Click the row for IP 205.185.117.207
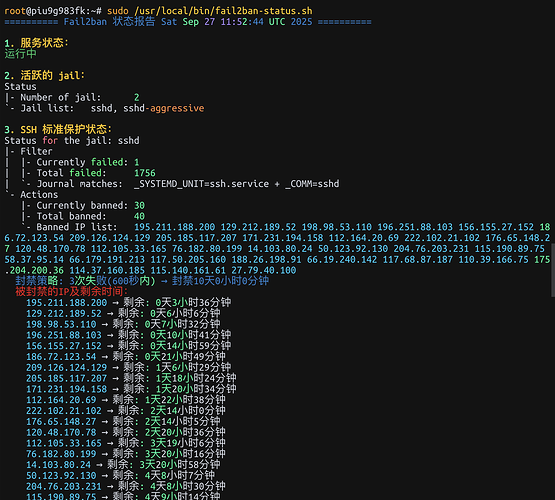 (x=131, y=379)
